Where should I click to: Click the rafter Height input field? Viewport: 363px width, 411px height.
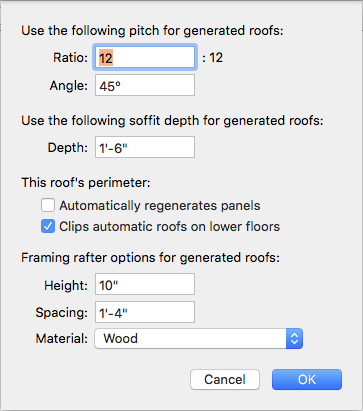tap(145, 284)
